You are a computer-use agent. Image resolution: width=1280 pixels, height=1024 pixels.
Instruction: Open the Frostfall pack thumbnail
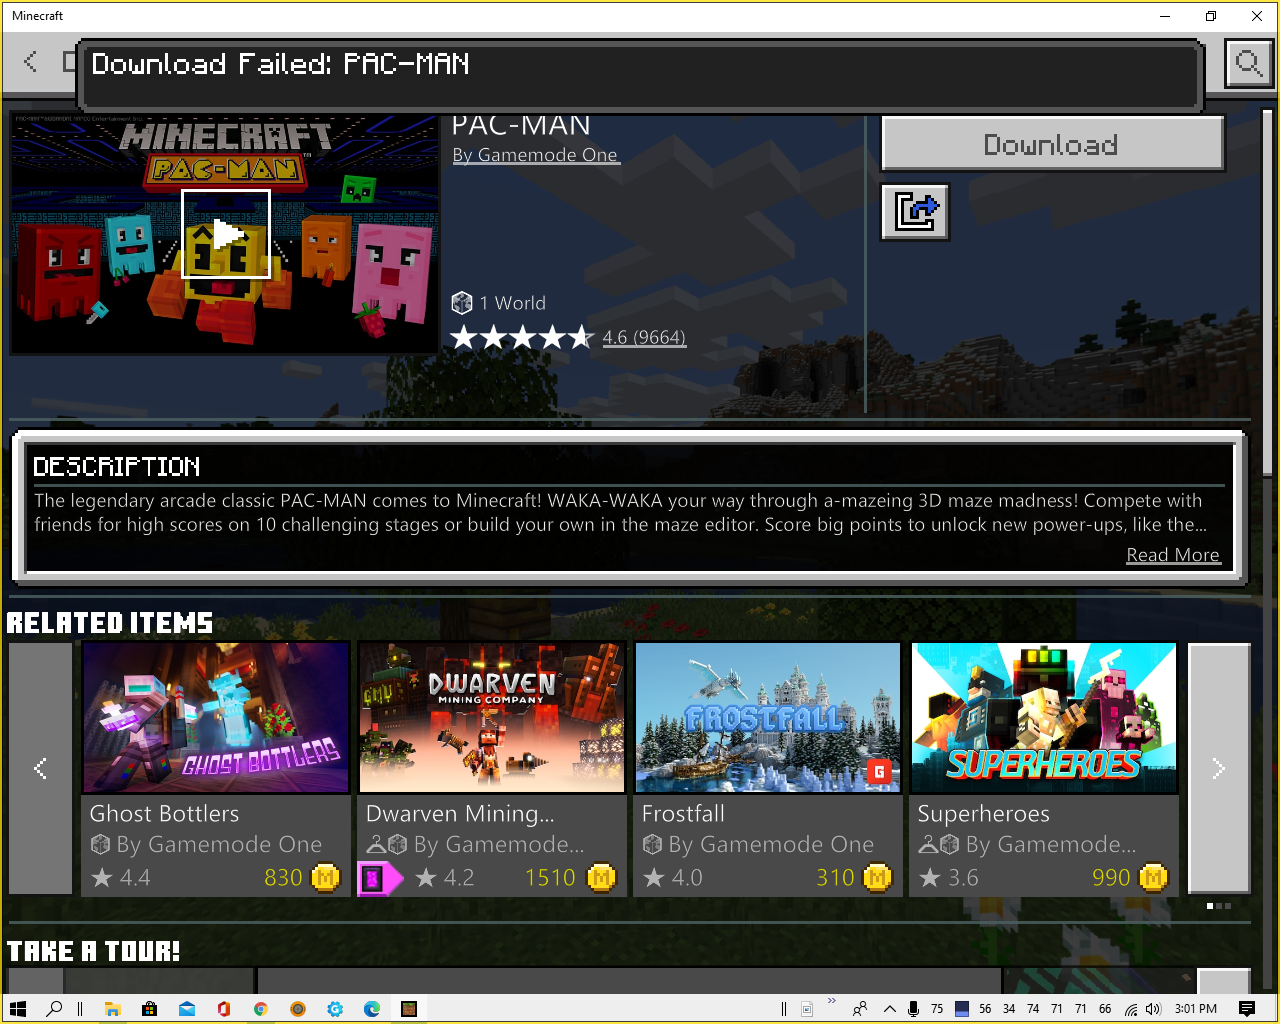click(768, 718)
